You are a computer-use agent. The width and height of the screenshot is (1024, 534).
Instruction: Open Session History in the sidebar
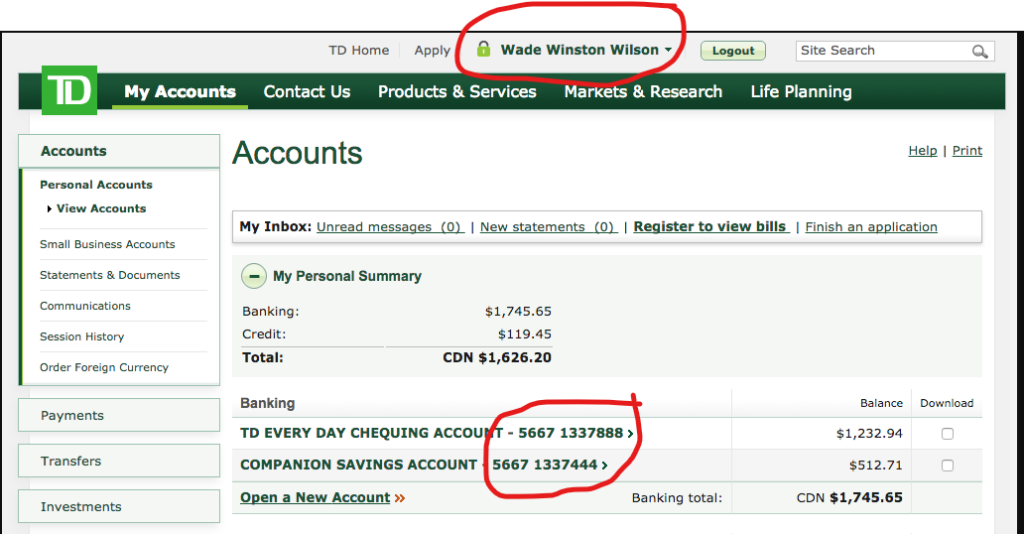[82, 337]
